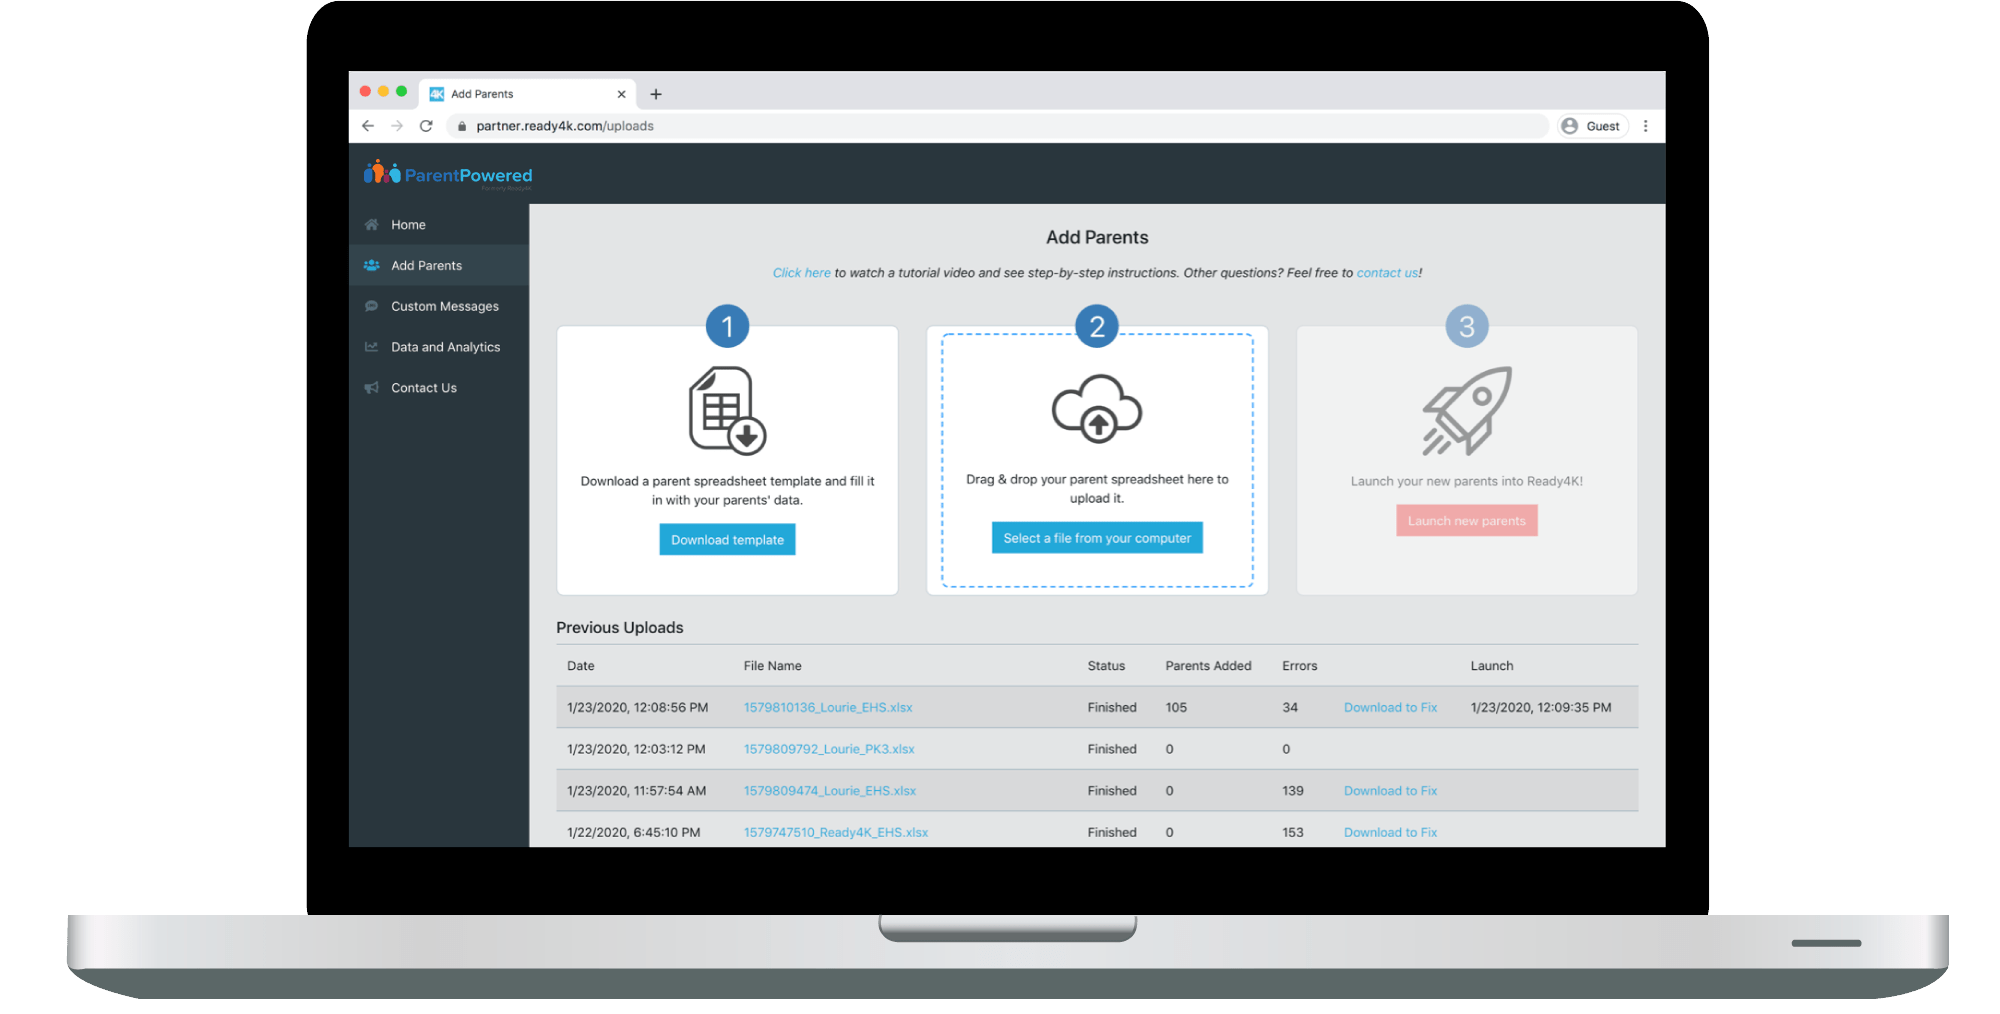Open Home in the sidebar
Image resolution: width=2000 pixels, height=1014 pixels.
408,225
